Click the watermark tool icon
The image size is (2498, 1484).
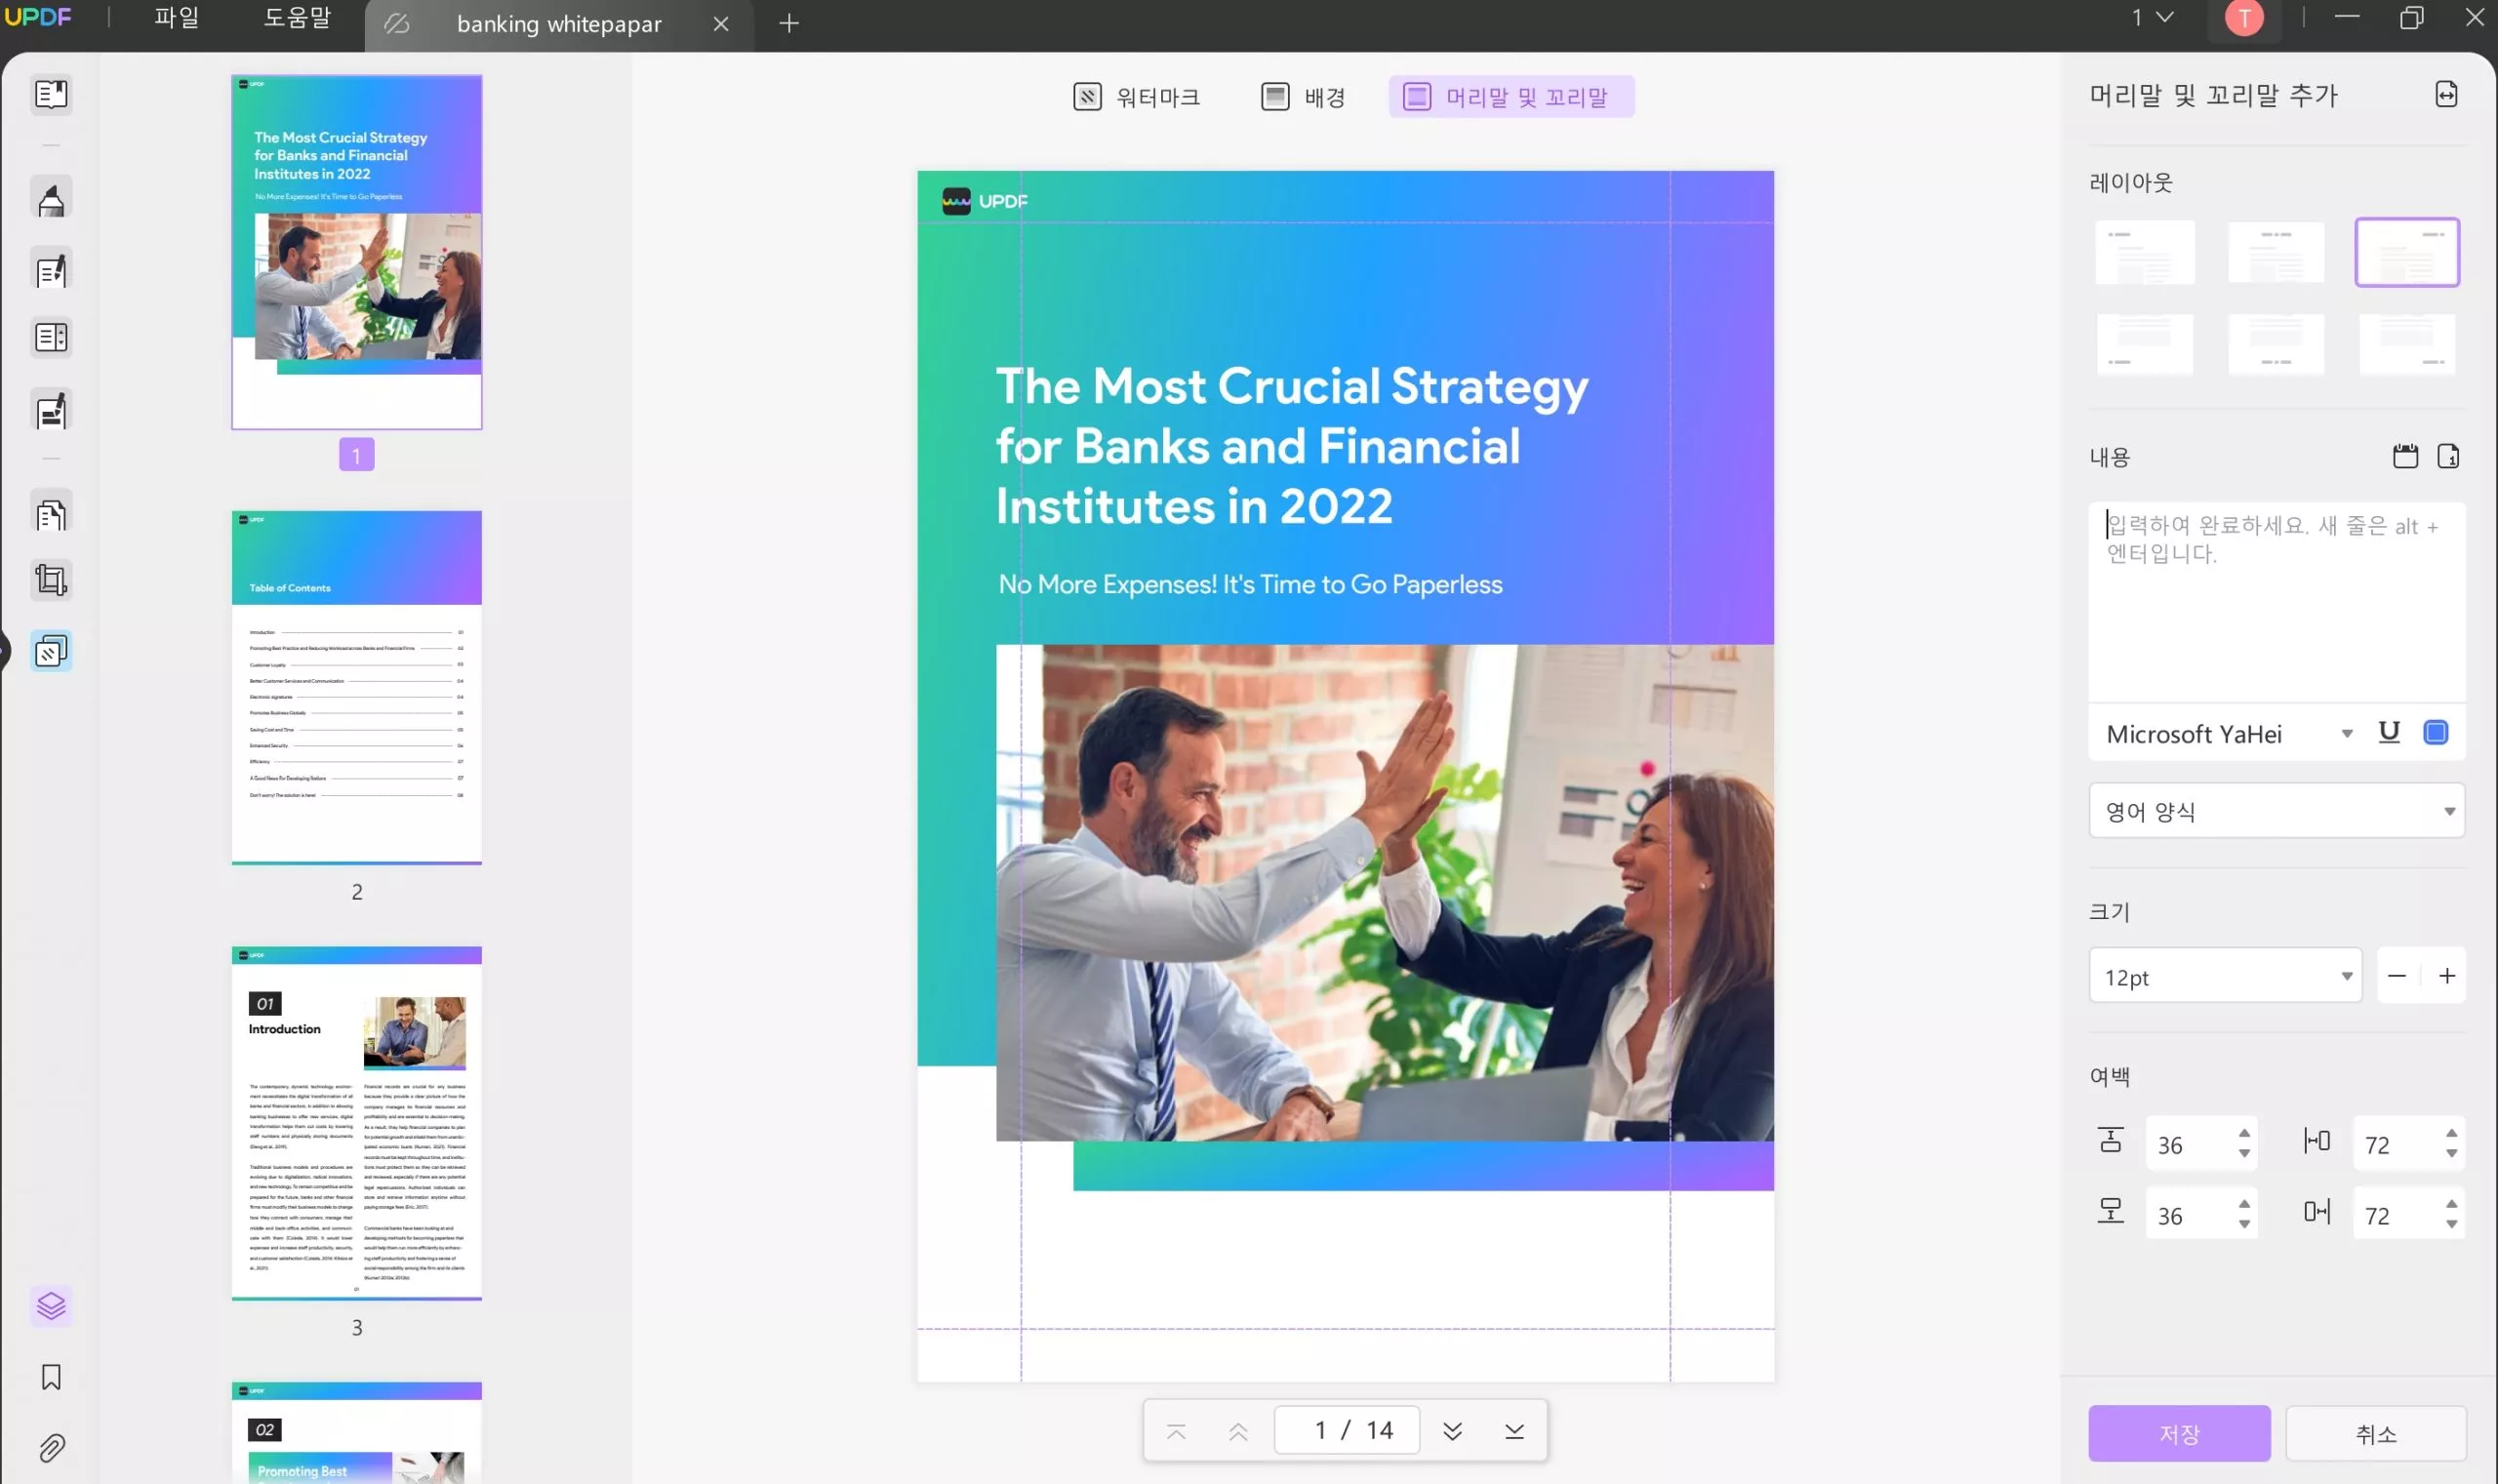(x=1090, y=96)
